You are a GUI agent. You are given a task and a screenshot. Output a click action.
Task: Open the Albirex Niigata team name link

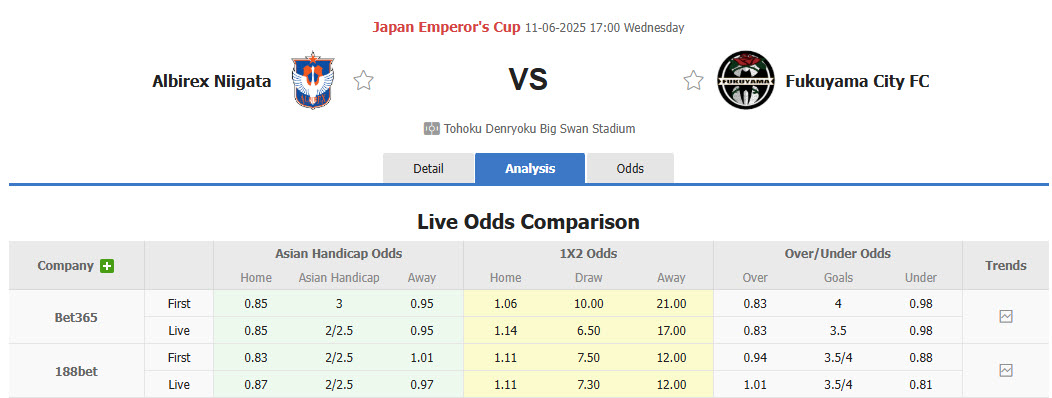[x=212, y=81]
